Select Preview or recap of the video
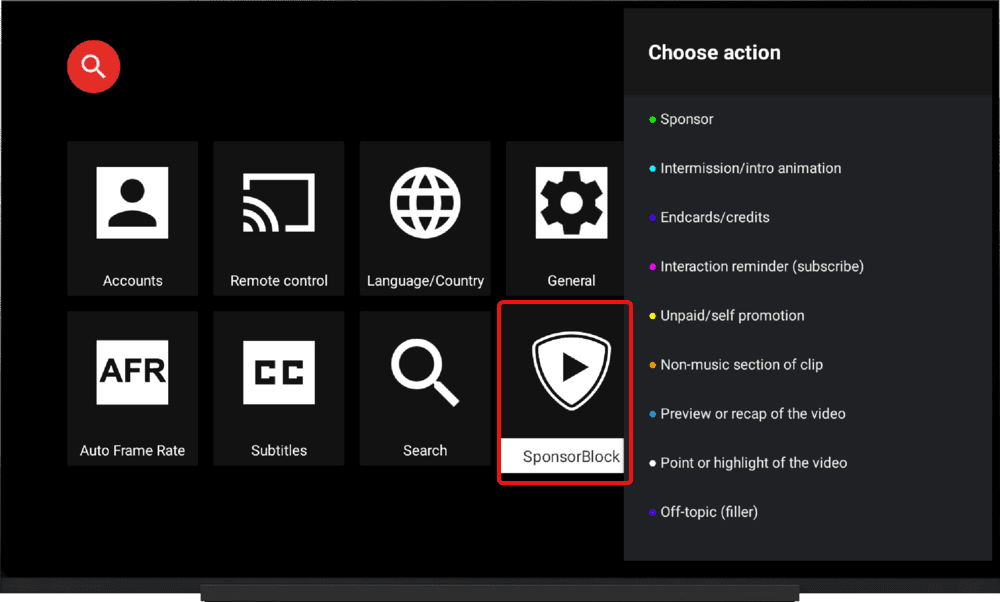 click(x=807, y=414)
